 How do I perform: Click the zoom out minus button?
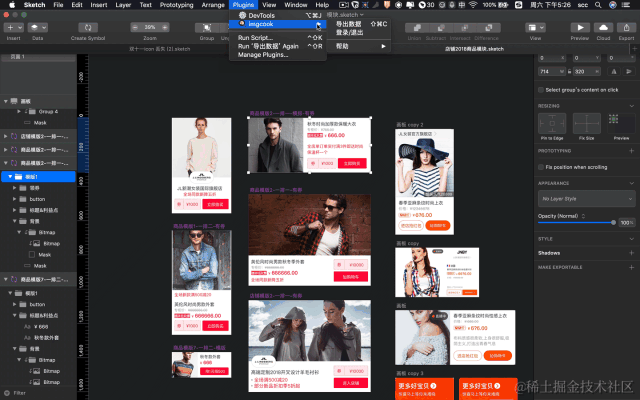tap(135, 27)
